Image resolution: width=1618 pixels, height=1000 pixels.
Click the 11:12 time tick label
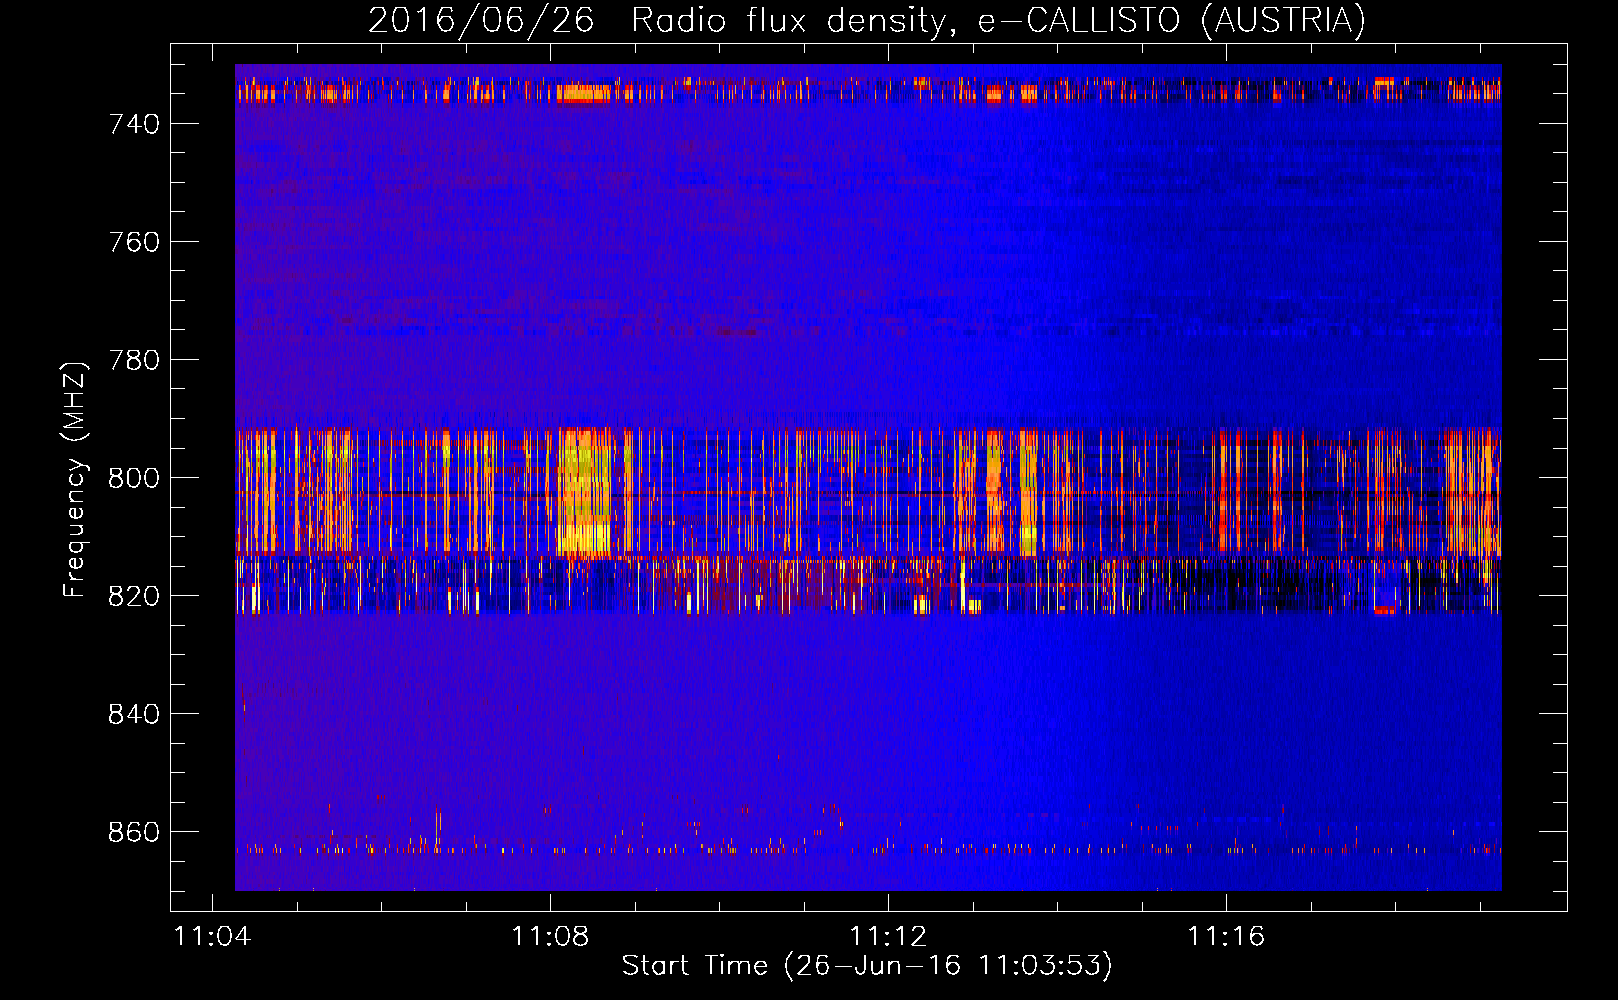click(x=888, y=936)
